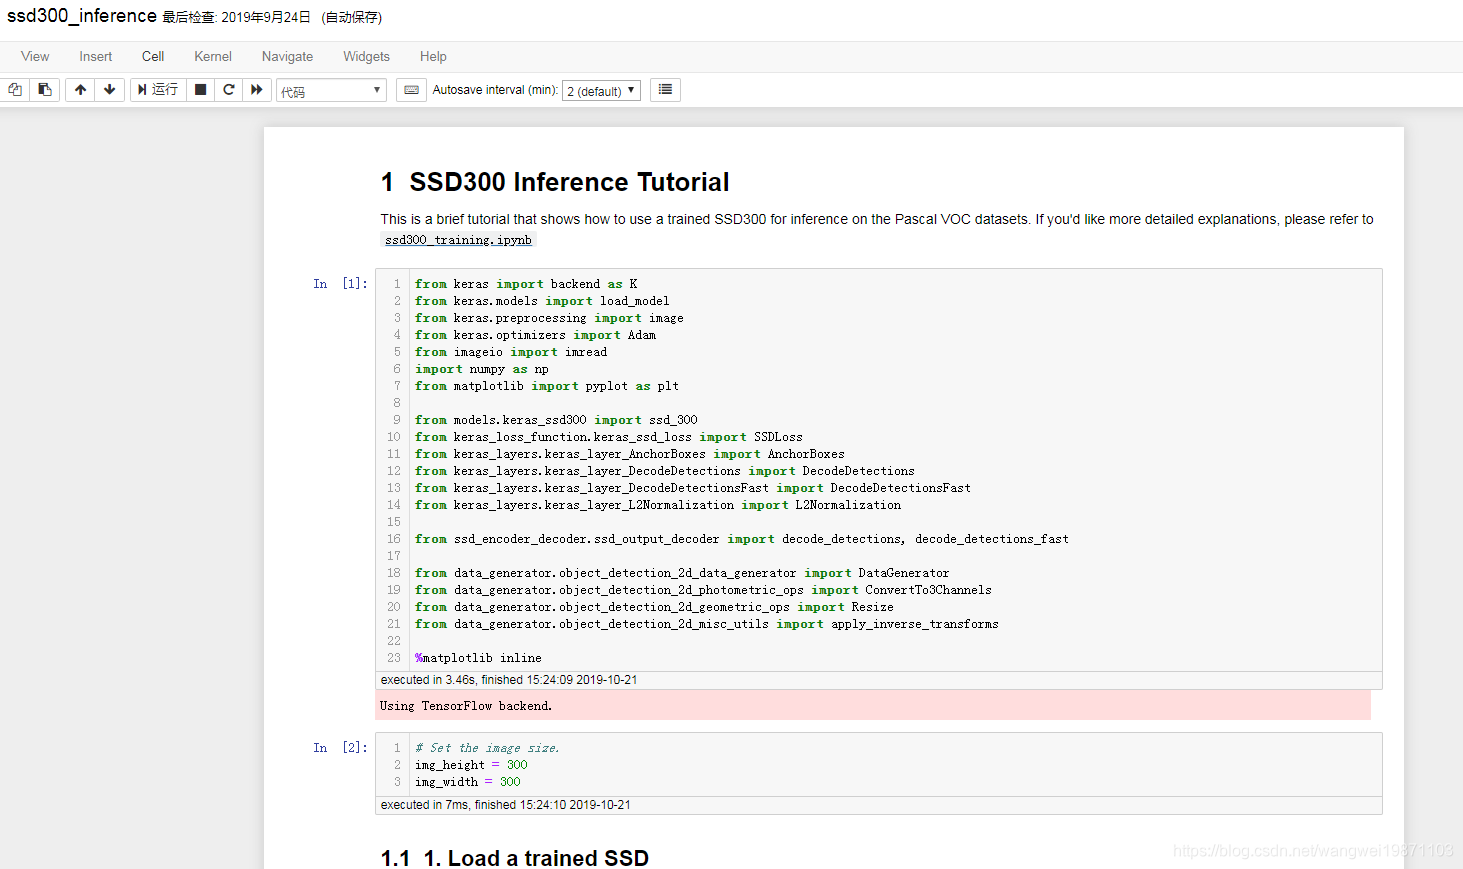Viewport: 1463px width, 869px height.
Task: Open the ssd300_training.ipynb link
Action: [x=458, y=240]
